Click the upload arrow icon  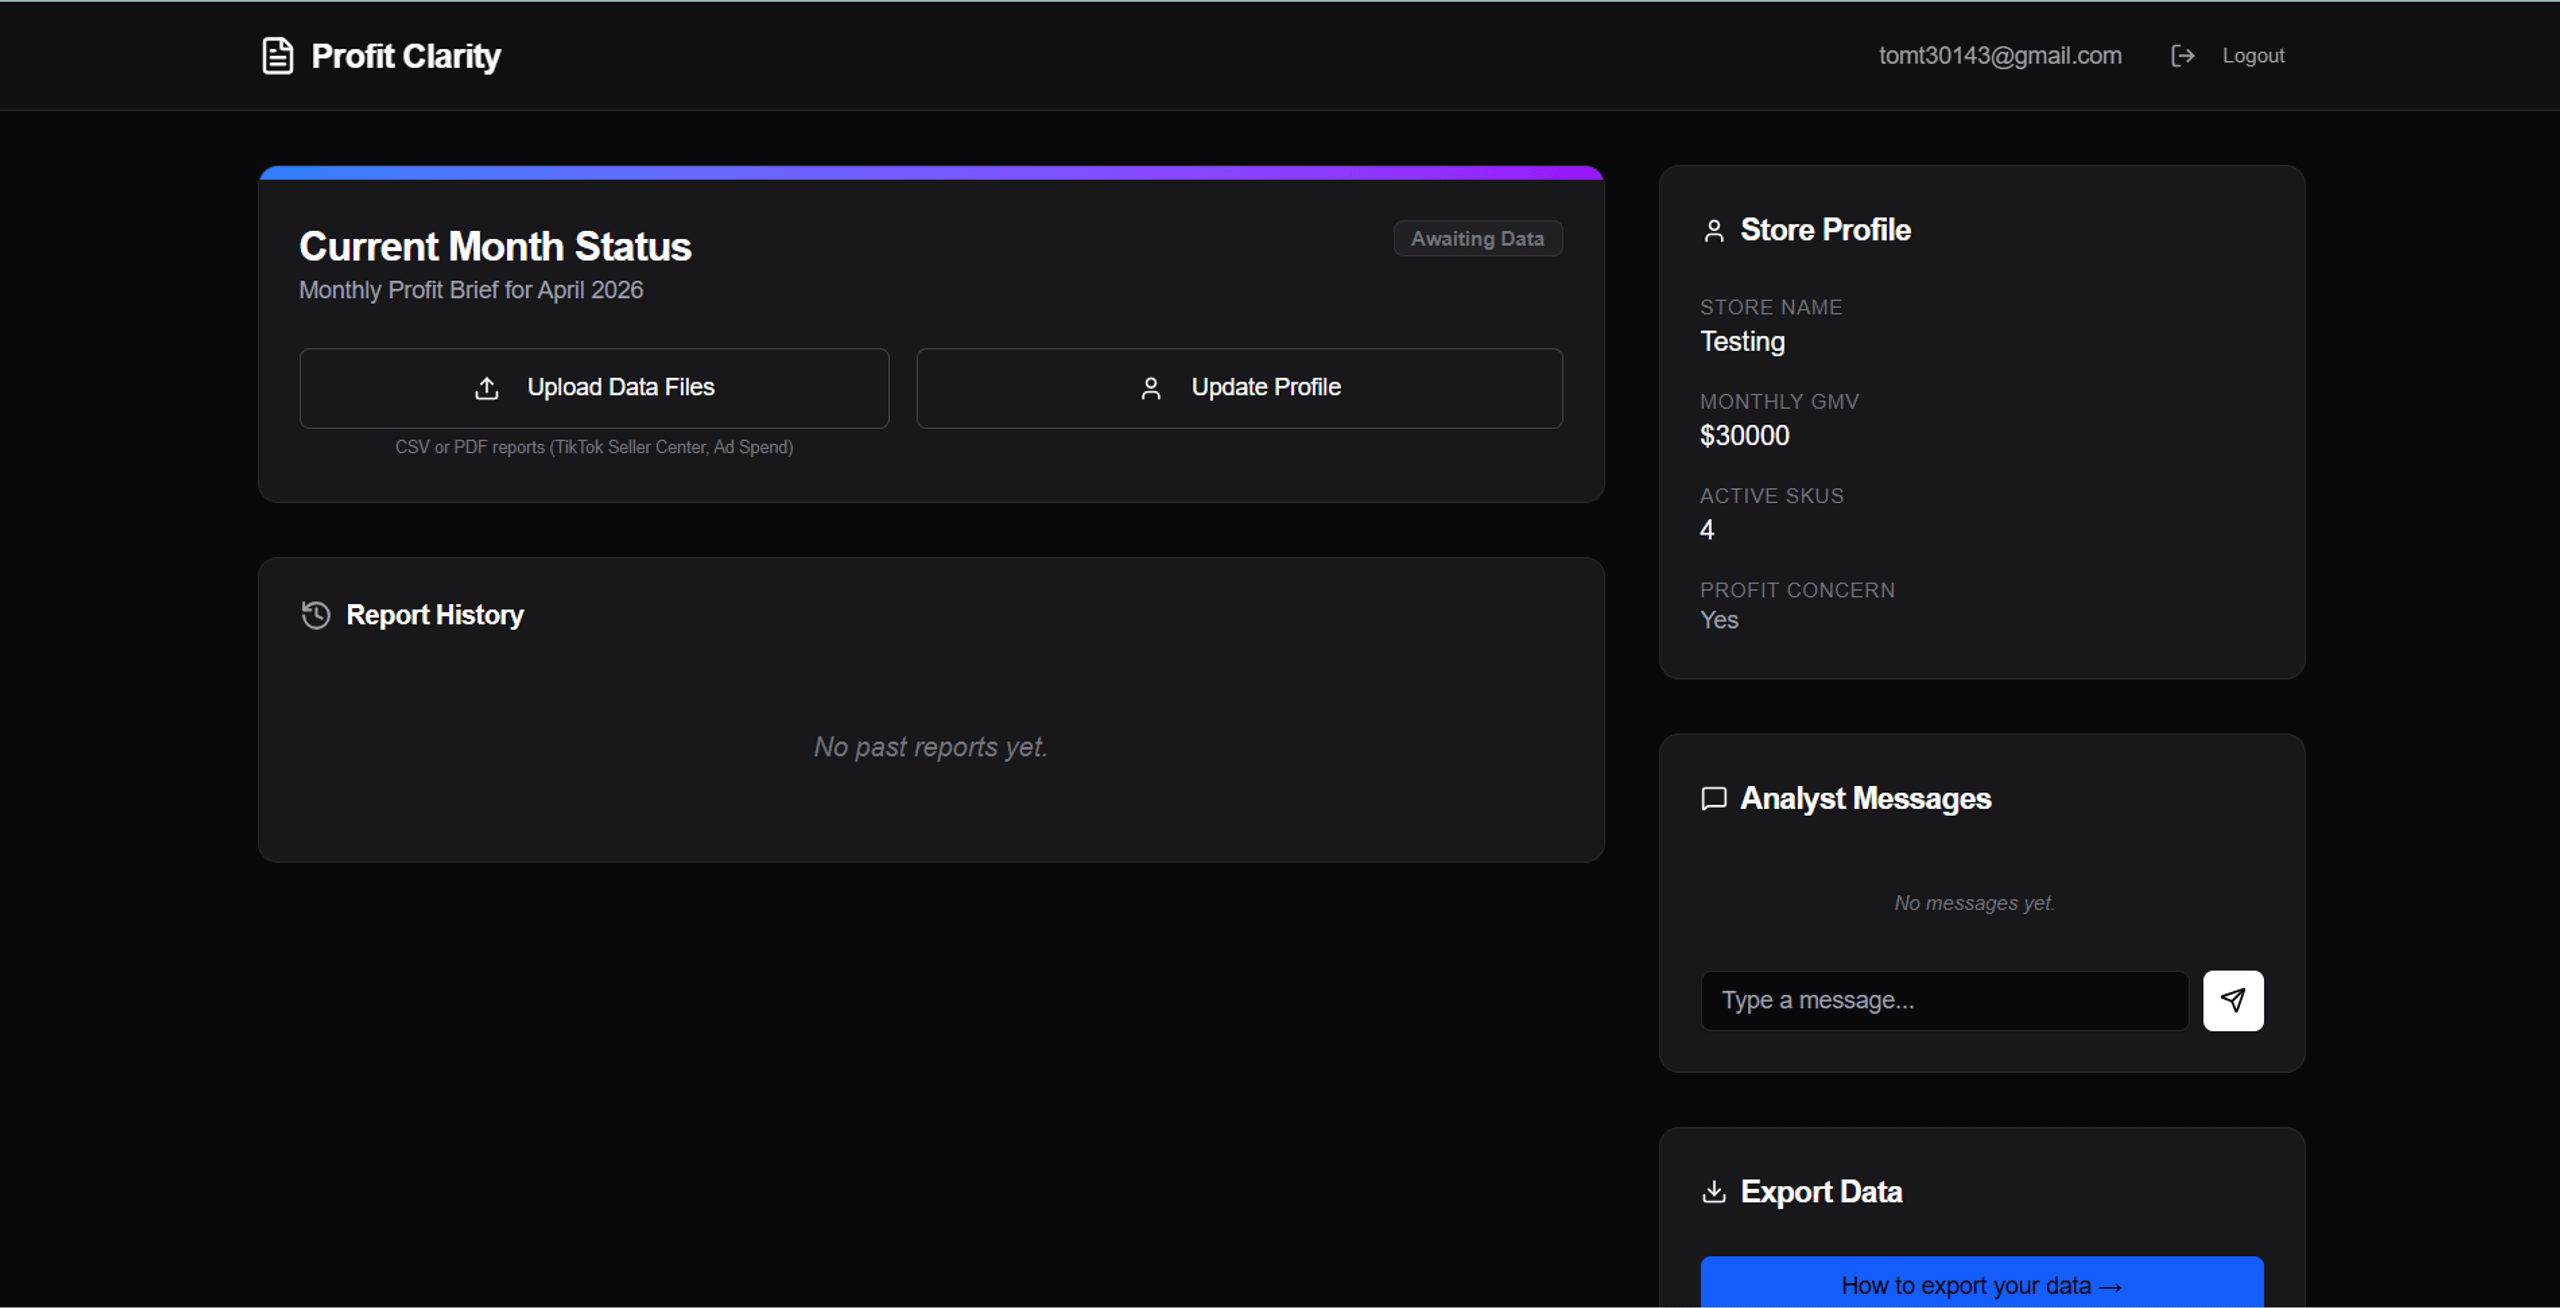click(x=487, y=388)
